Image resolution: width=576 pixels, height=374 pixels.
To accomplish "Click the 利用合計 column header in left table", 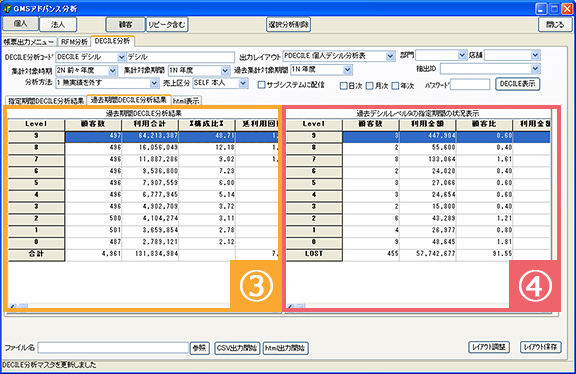I will point(150,124).
